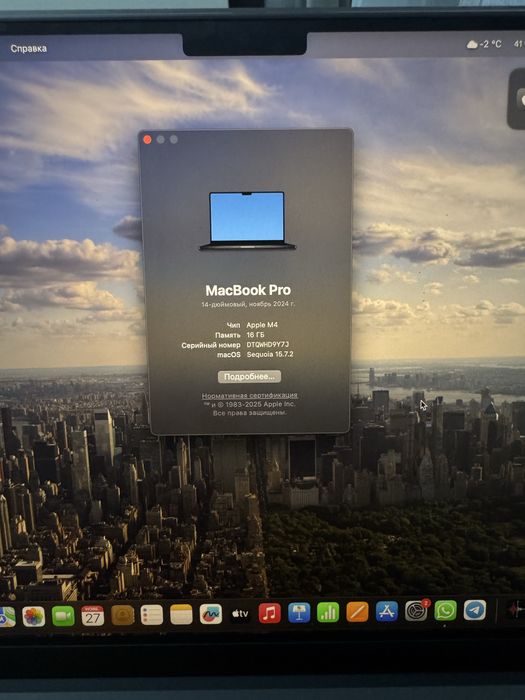Click the Память label

[228, 335]
